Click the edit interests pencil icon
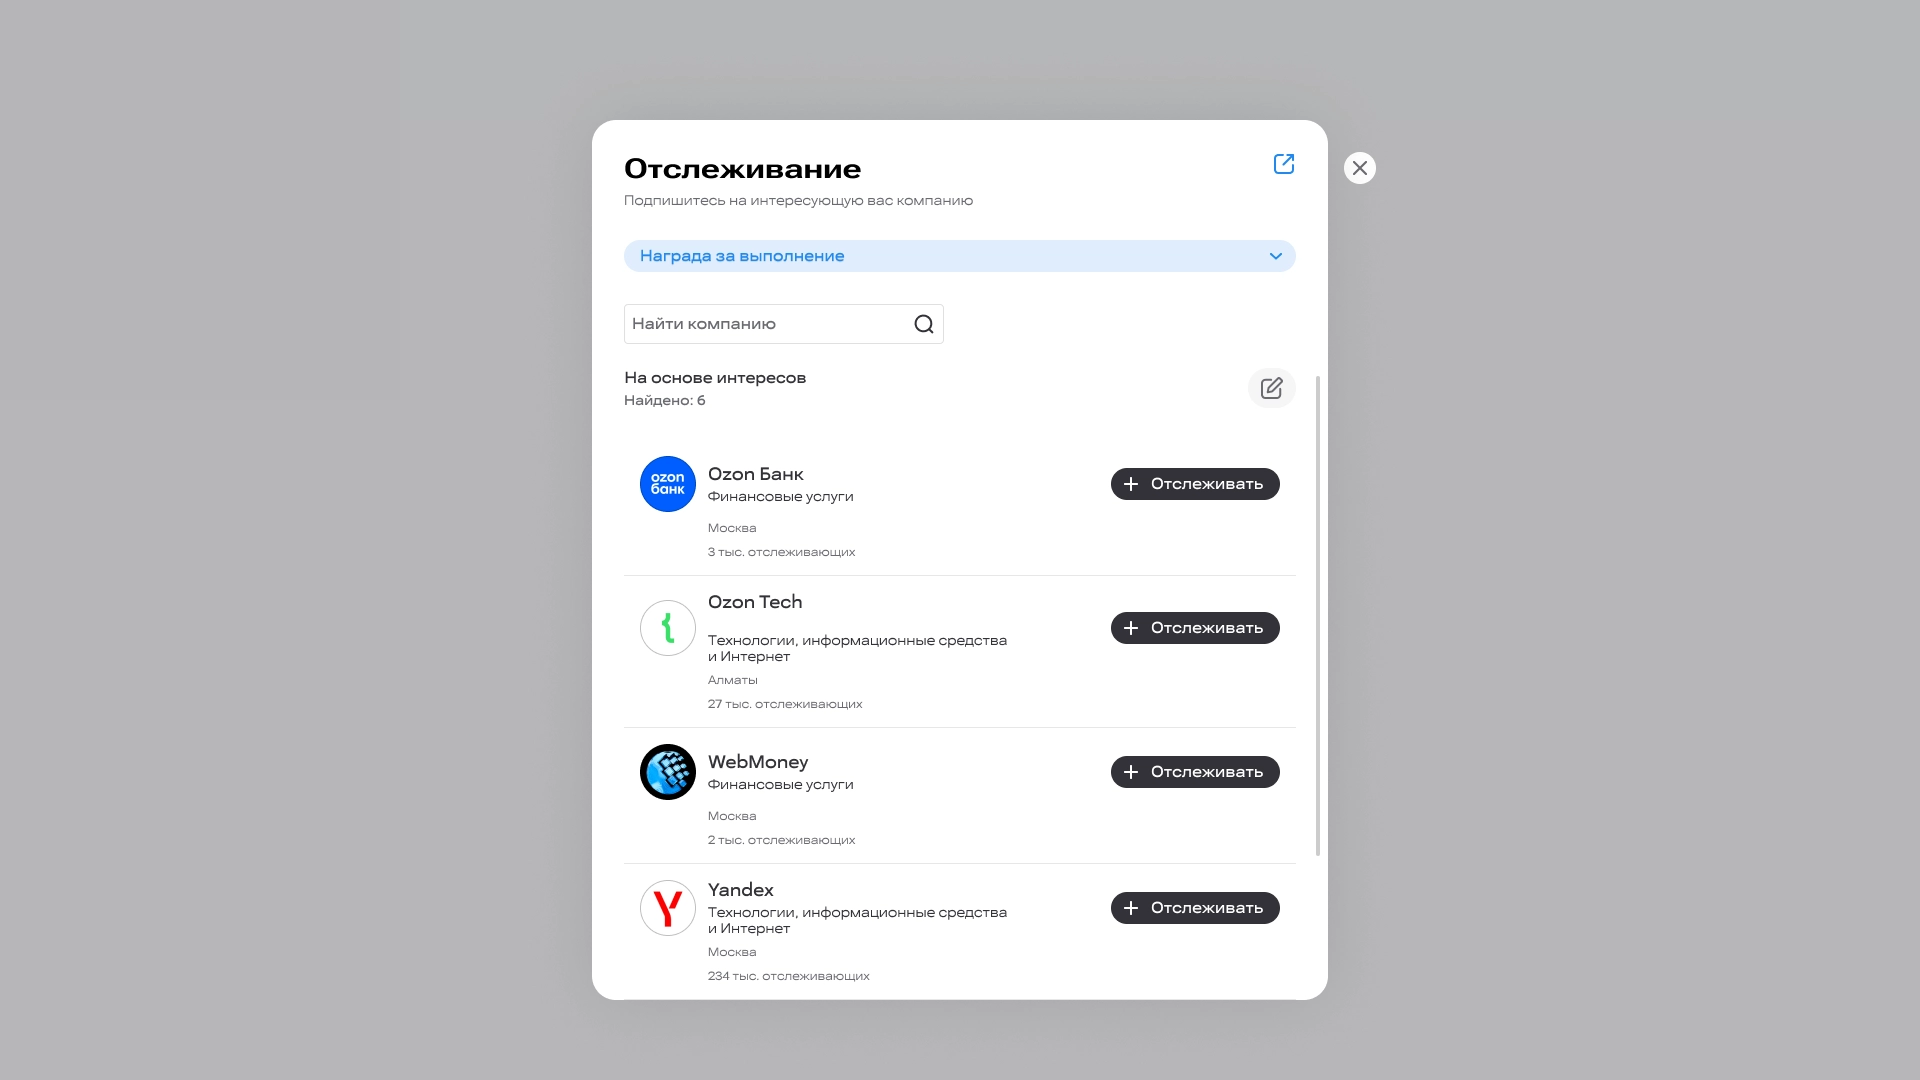This screenshot has width=1920, height=1080. pyautogui.click(x=1272, y=388)
